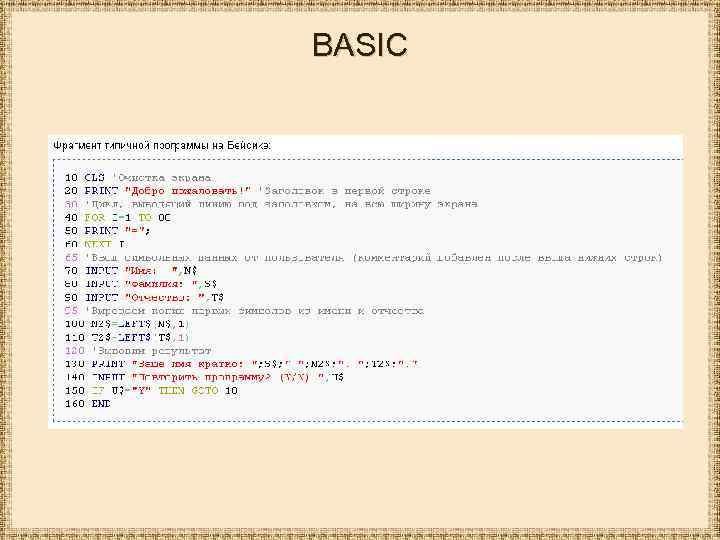The height and width of the screenshot is (540, 720).
Task: Select line 70 INPUT "Имя: ",N$
Action: click(131, 271)
